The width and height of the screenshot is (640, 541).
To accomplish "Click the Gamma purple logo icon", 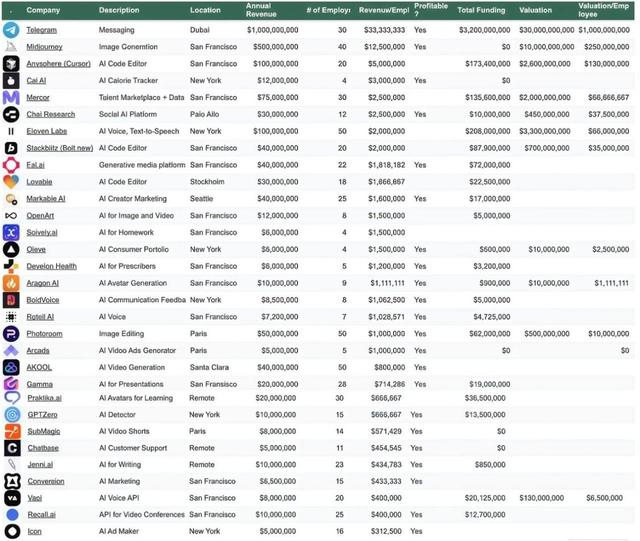I will [11, 384].
